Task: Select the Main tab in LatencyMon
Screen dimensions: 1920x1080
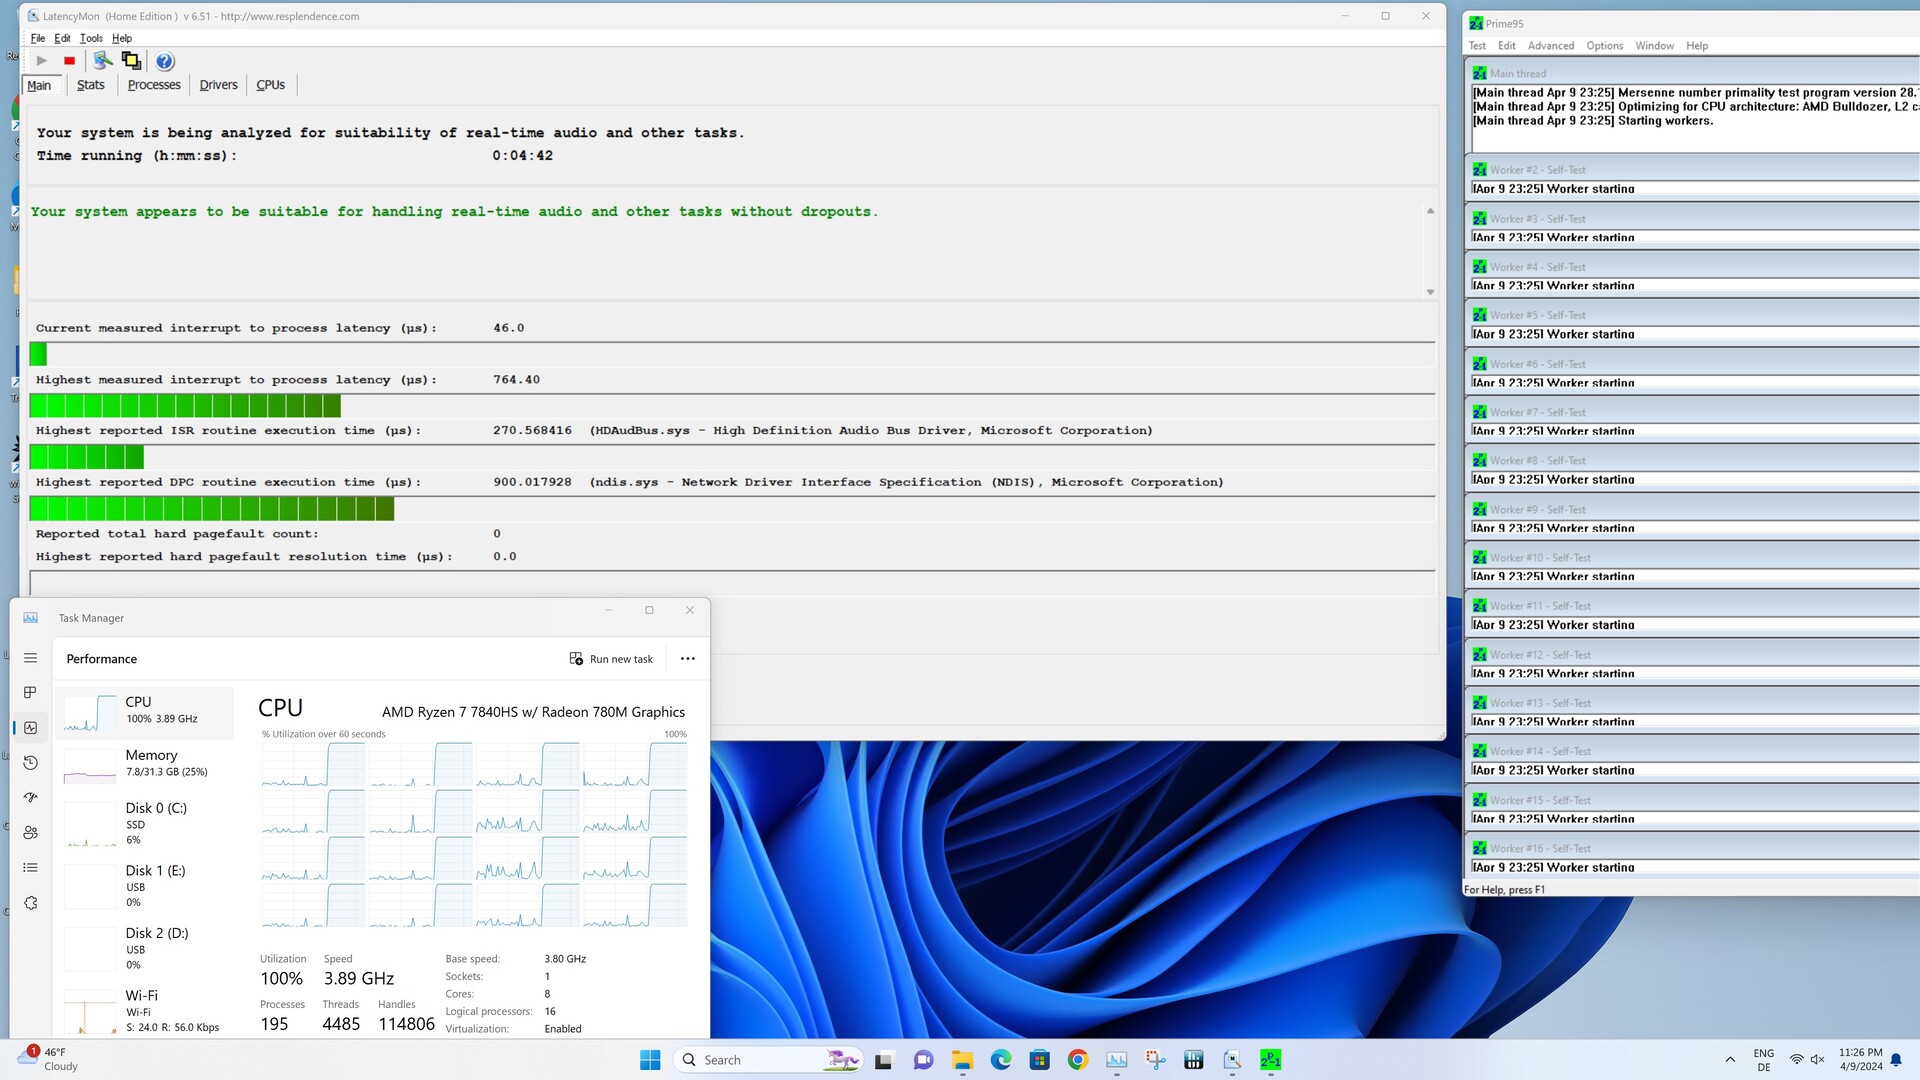Action: pyautogui.click(x=39, y=85)
